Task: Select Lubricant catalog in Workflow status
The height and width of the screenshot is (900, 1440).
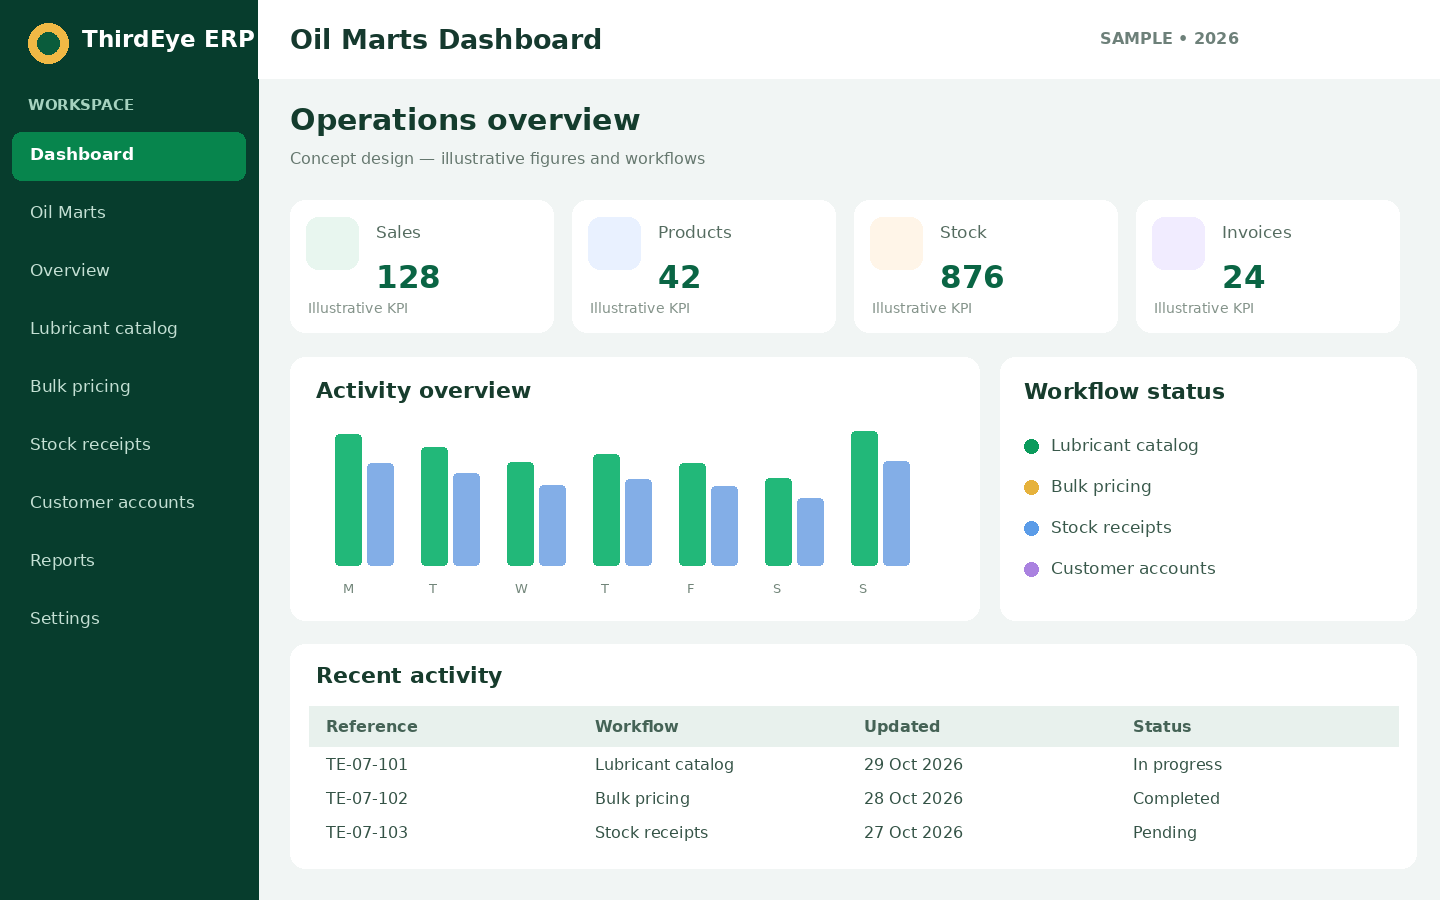Action: 1124,445
